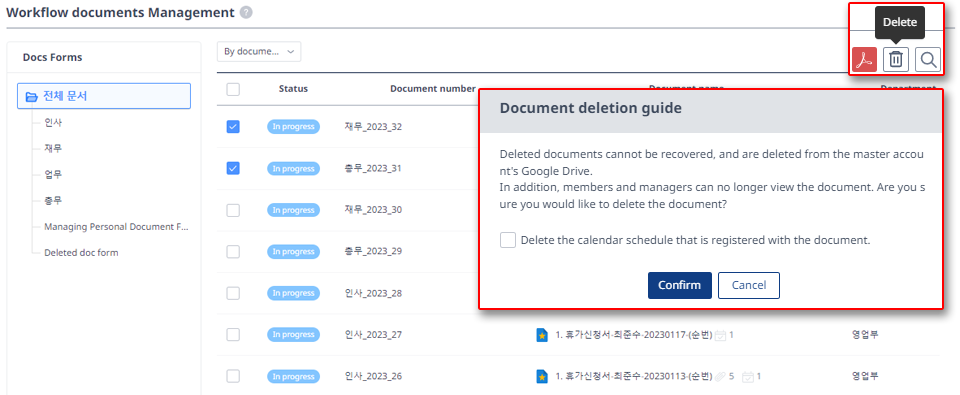960x395 pixels.
Task: Open search with magnifier icon
Action: coord(928,59)
